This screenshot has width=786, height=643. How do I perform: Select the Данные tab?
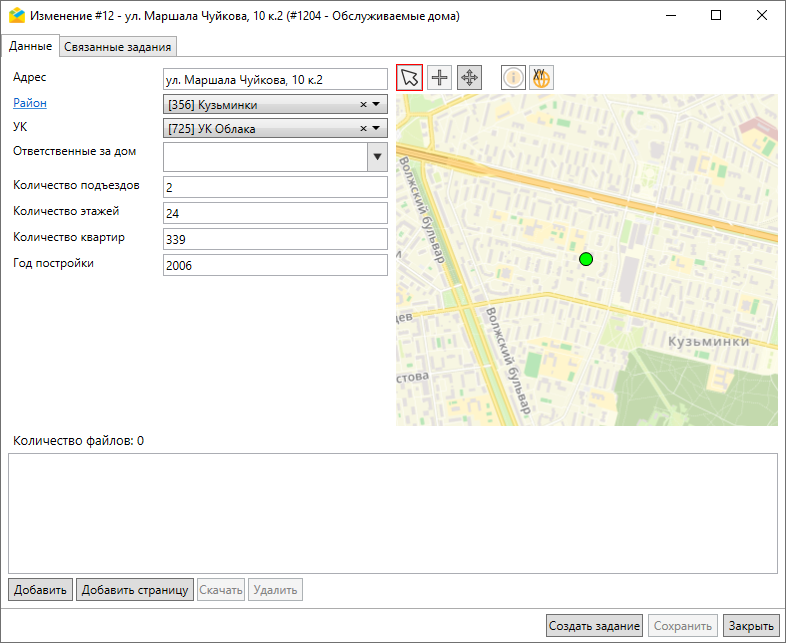30,46
